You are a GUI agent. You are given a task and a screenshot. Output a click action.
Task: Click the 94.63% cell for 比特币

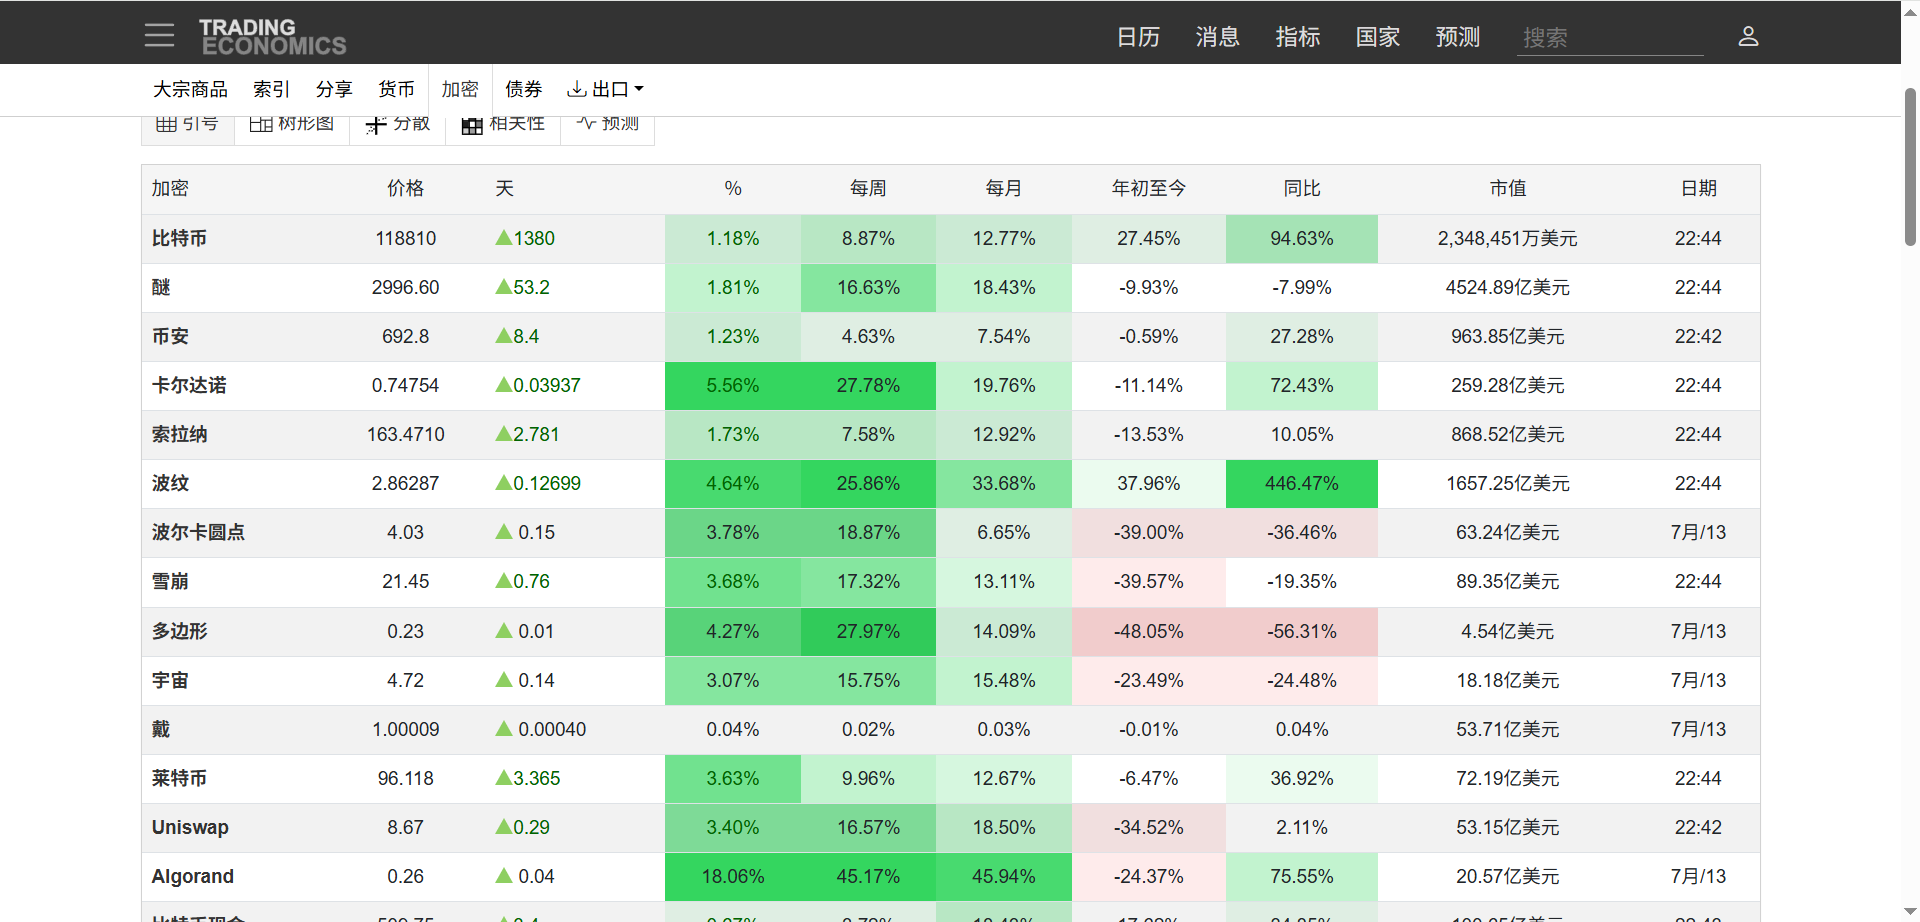[1302, 238]
